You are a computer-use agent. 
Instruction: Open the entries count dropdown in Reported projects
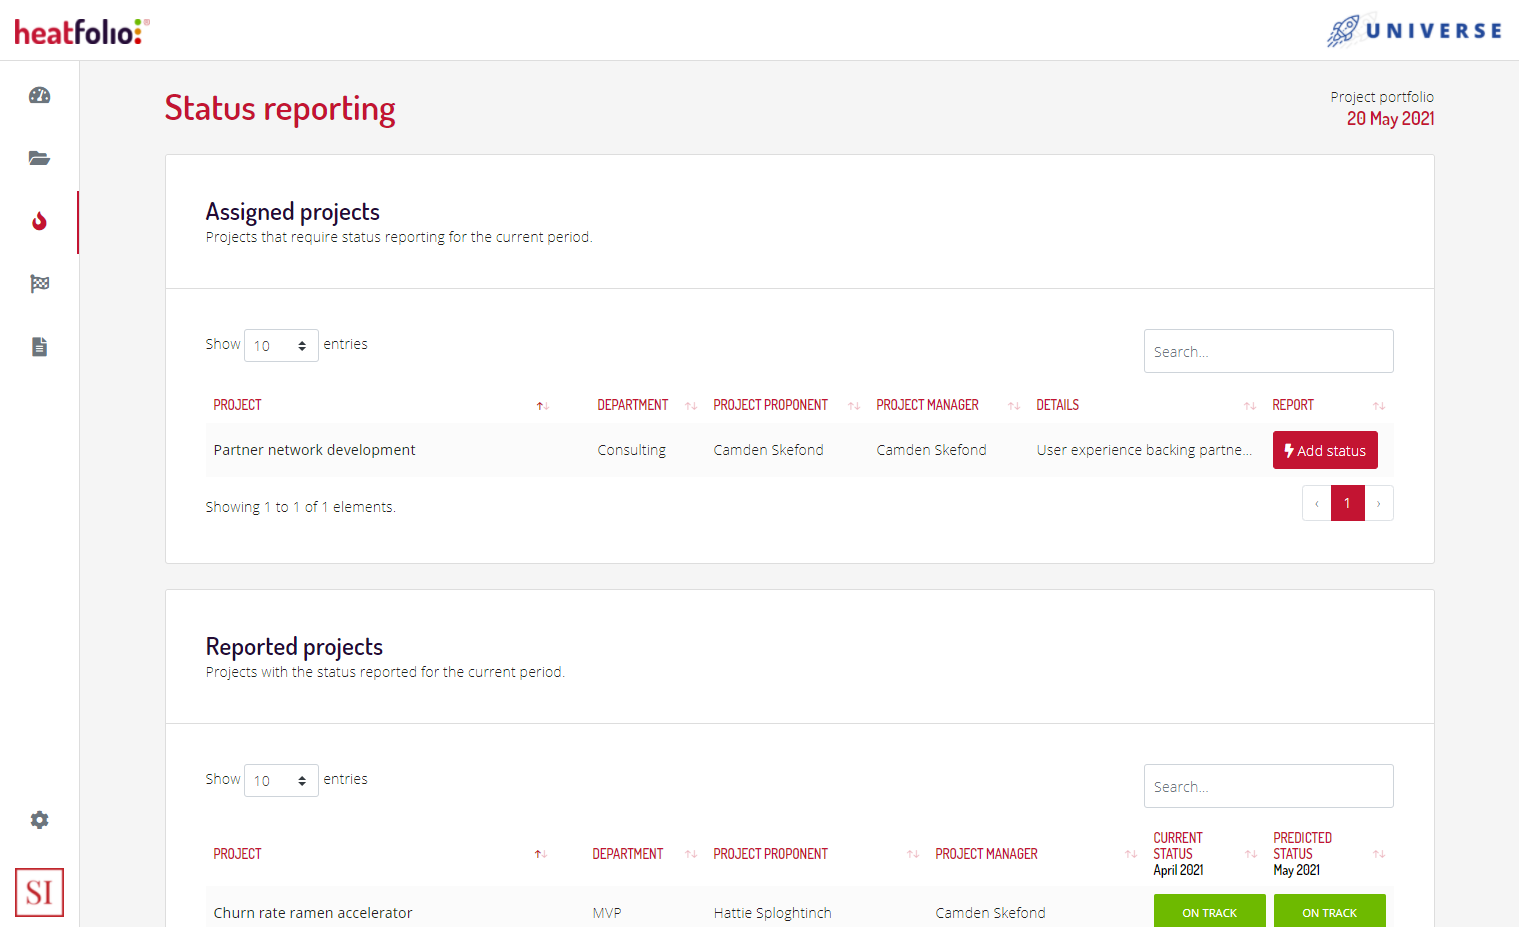[x=281, y=779]
